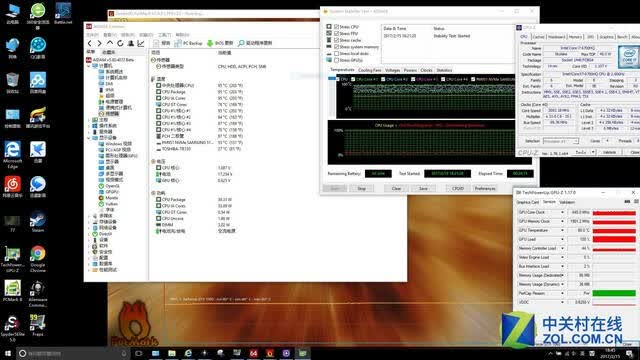The image size is (640, 360).
Task: Click the Preferences button
Action: pos(485,189)
